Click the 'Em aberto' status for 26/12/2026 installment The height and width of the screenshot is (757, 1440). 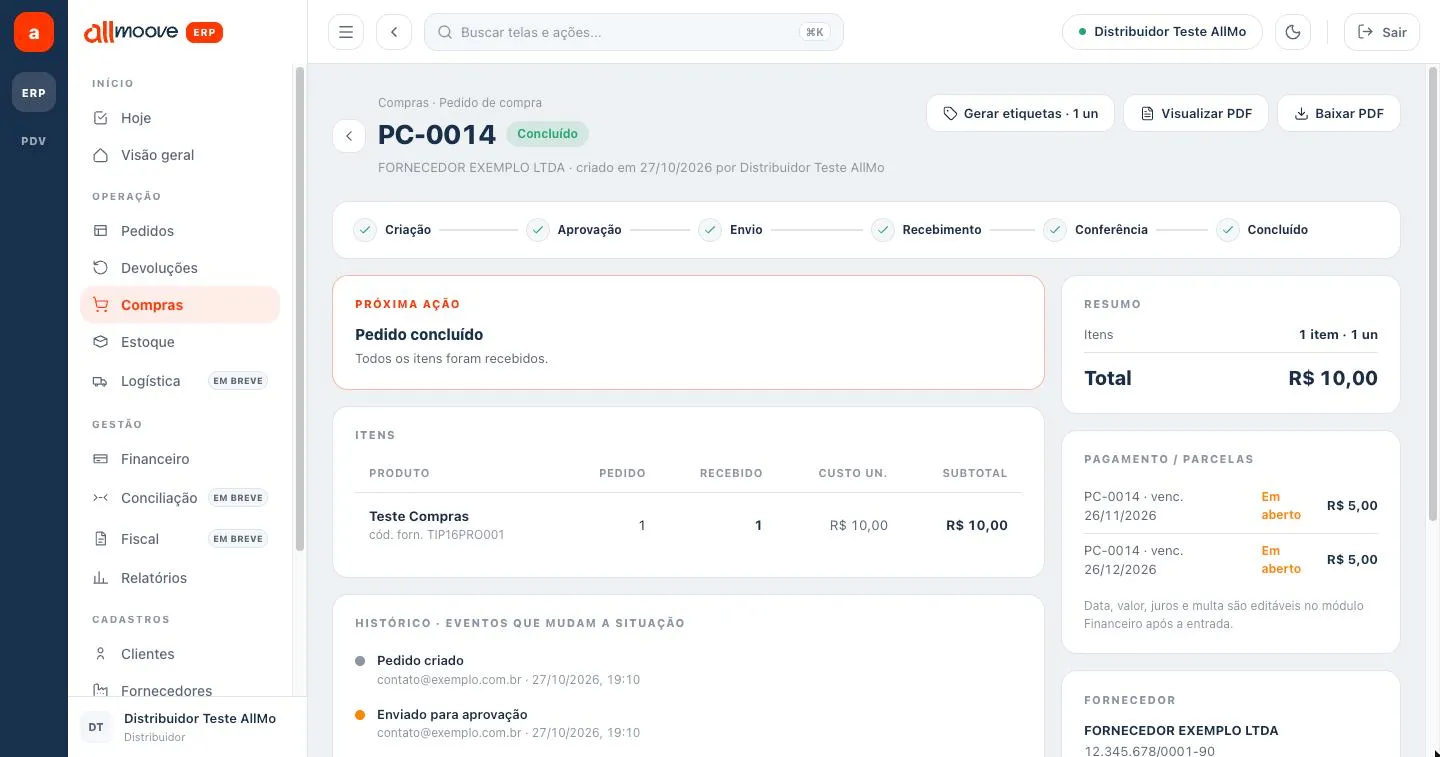pyautogui.click(x=1281, y=560)
